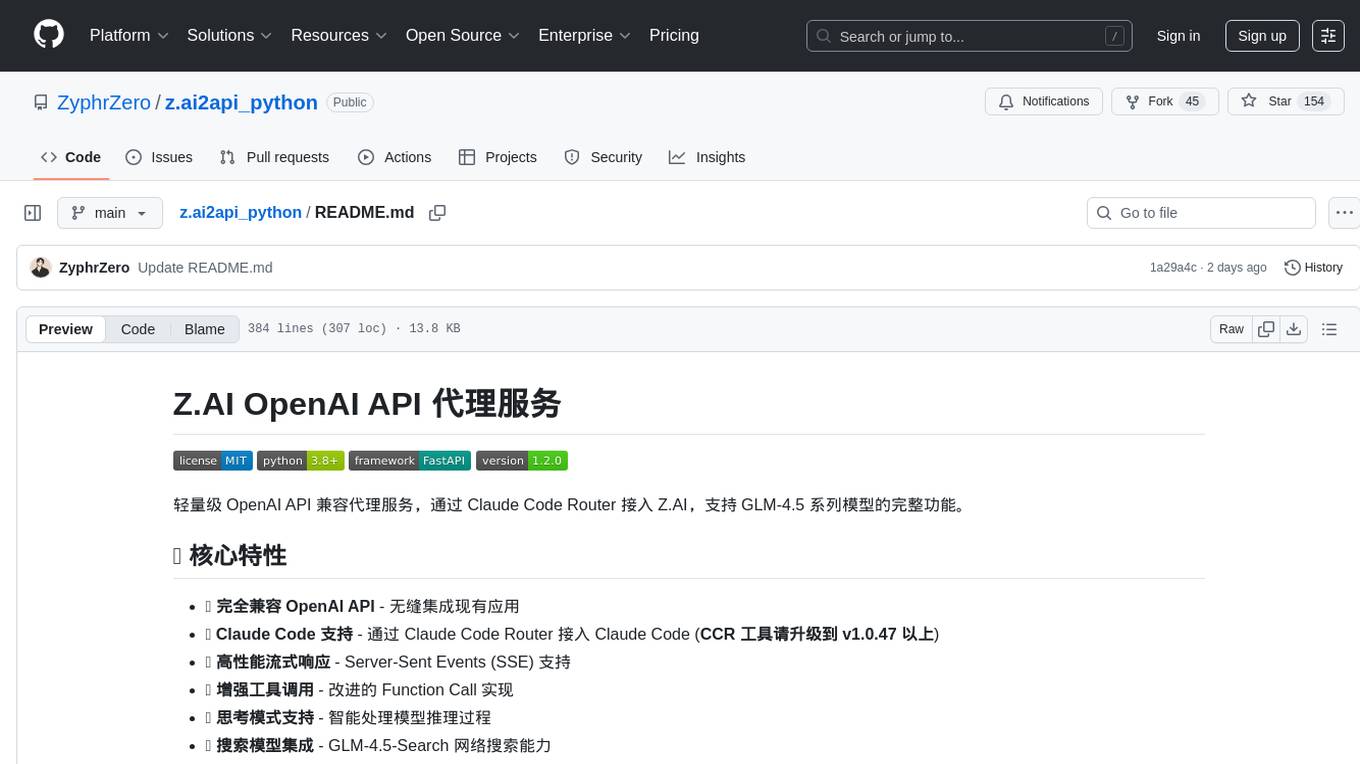This screenshot has width=1360, height=764.
Task: Select the Blame view toggle
Action: pyautogui.click(x=204, y=329)
